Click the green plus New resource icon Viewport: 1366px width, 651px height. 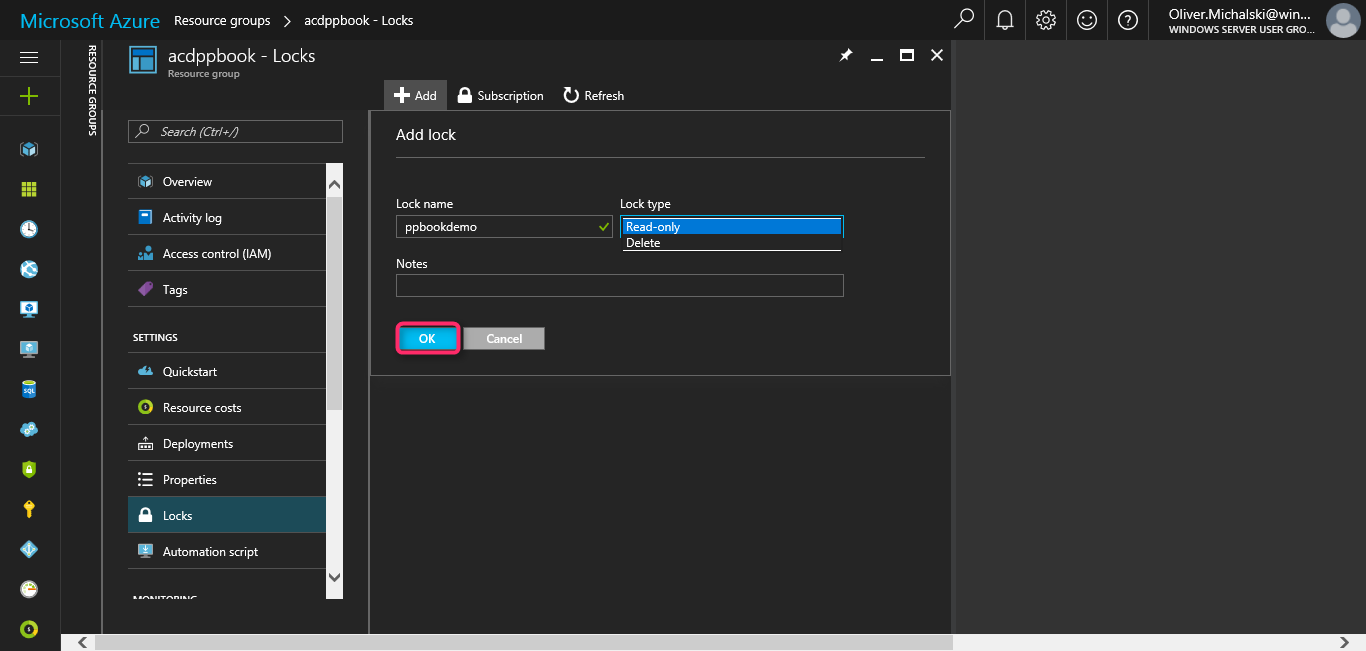(x=29, y=96)
